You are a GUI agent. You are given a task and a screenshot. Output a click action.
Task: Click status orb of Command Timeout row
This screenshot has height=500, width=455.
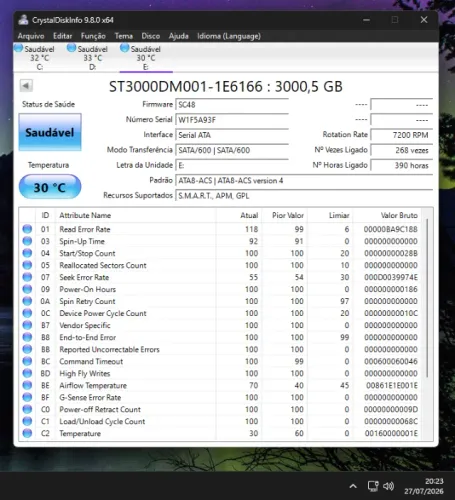(27, 361)
